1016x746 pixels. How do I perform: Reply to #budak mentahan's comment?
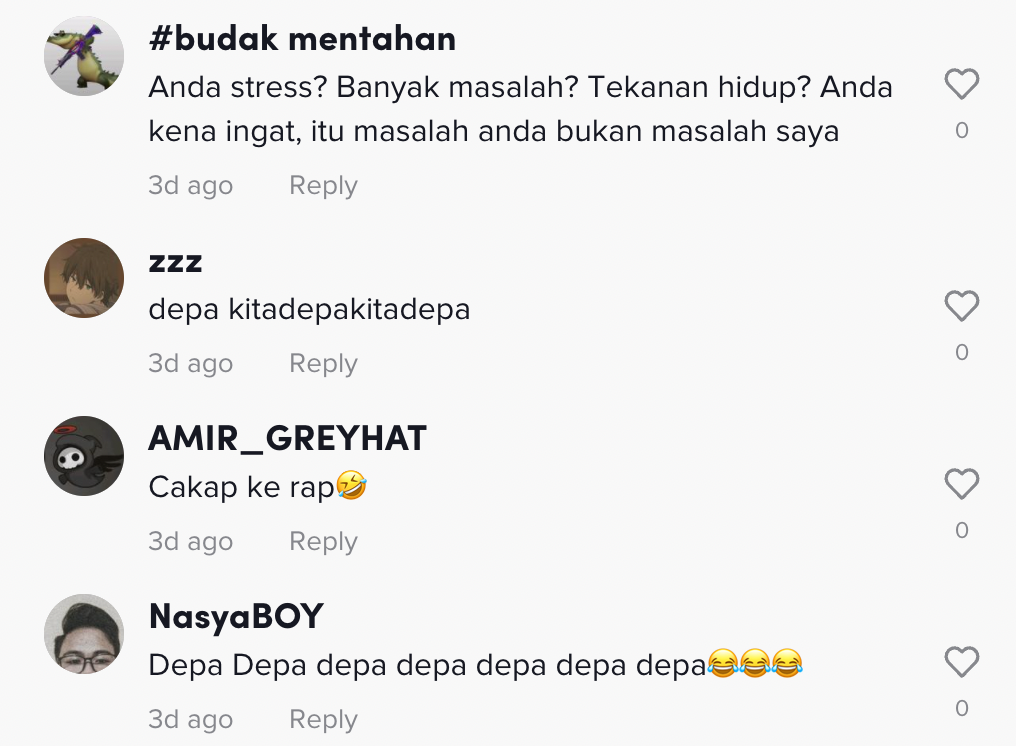point(323,186)
